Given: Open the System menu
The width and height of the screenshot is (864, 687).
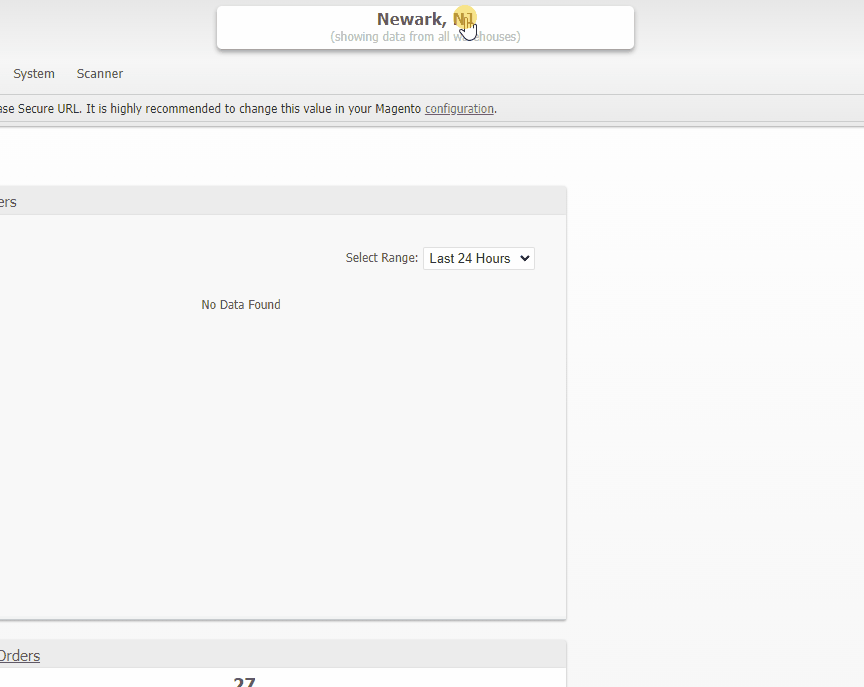Looking at the screenshot, I should pyautogui.click(x=34, y=74).
